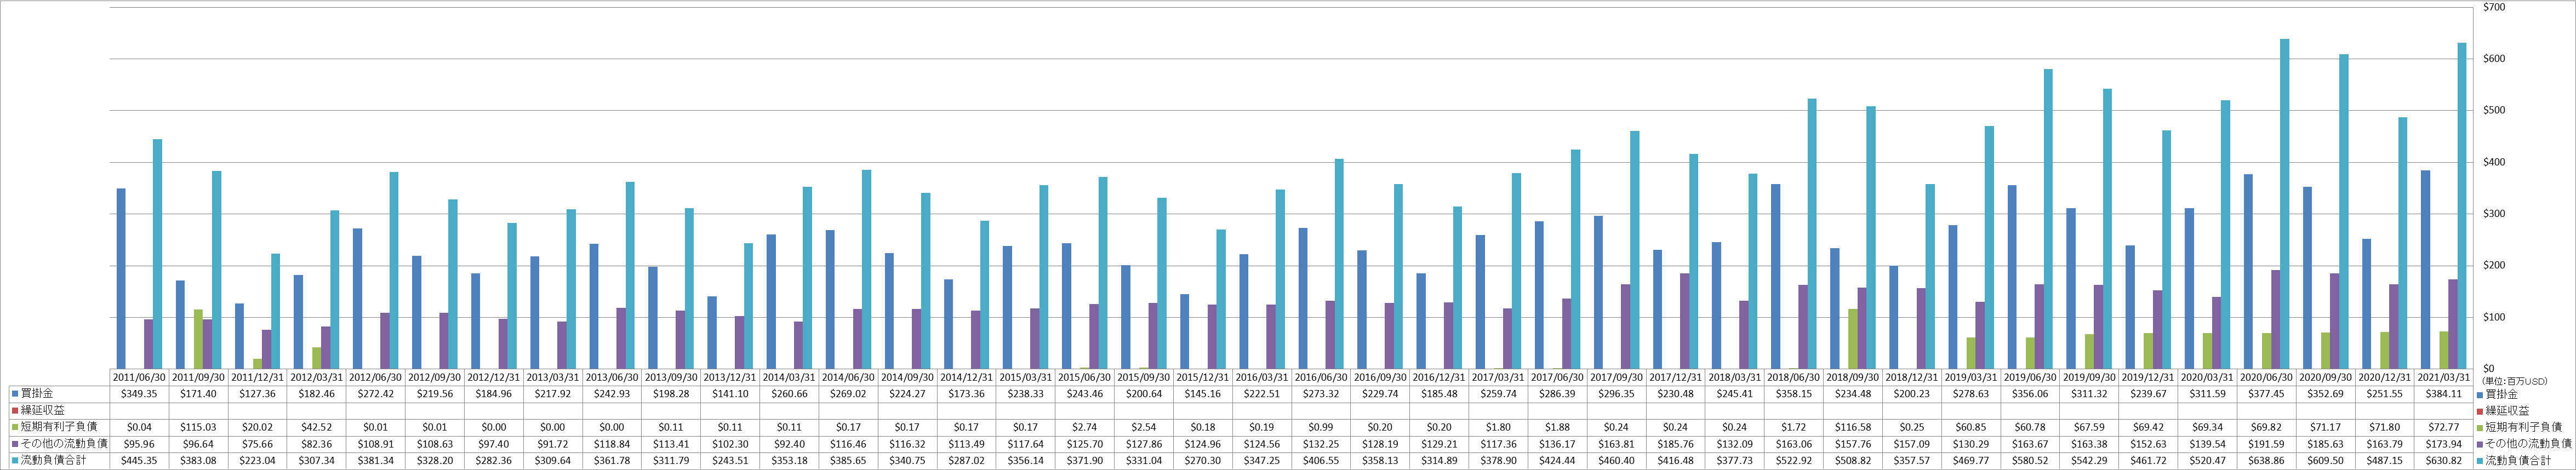Image resolution: width=2576 pixels, height=470 pixels.
Task: Select the blue bar for 2011/06/30
Action: pos(121,278)
